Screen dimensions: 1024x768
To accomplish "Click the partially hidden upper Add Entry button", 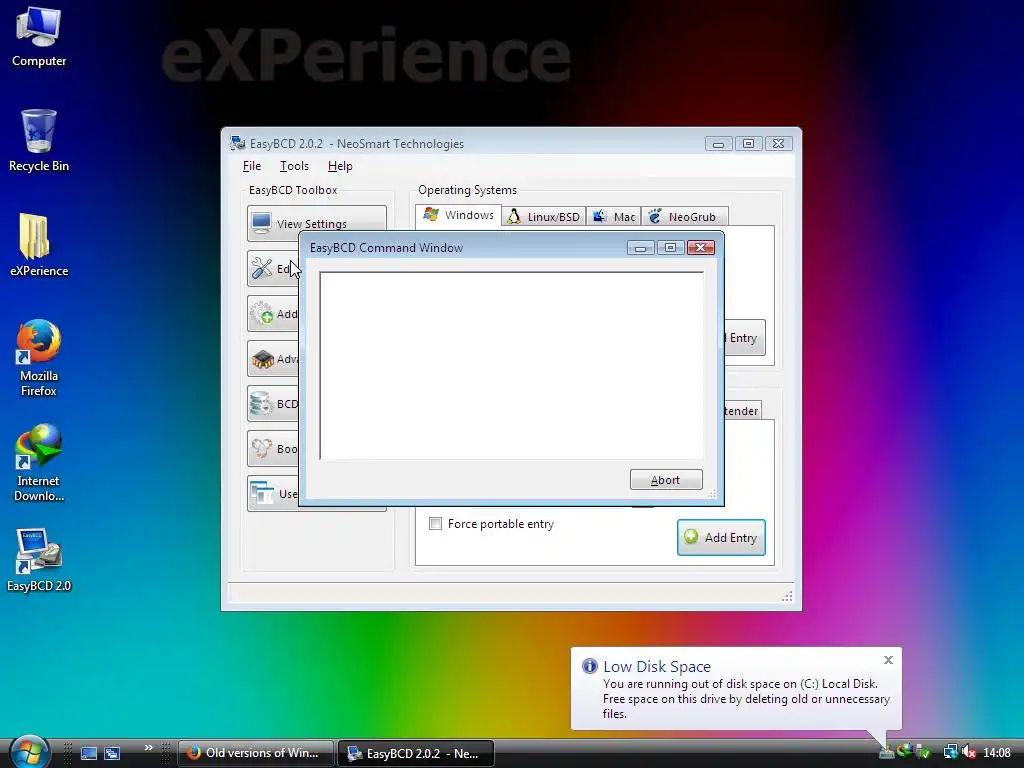I will [x=744, y=338].
